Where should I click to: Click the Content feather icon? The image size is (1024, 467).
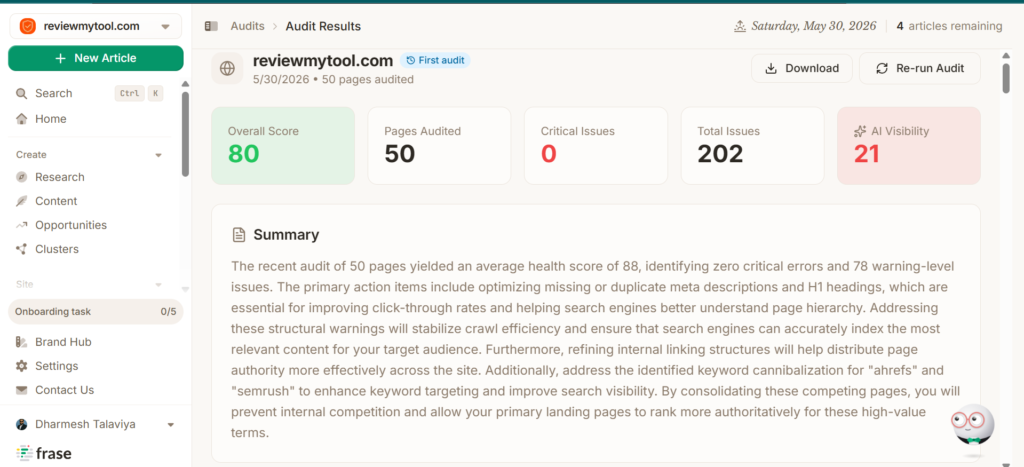pyautogui.click(x=22, y=201)
